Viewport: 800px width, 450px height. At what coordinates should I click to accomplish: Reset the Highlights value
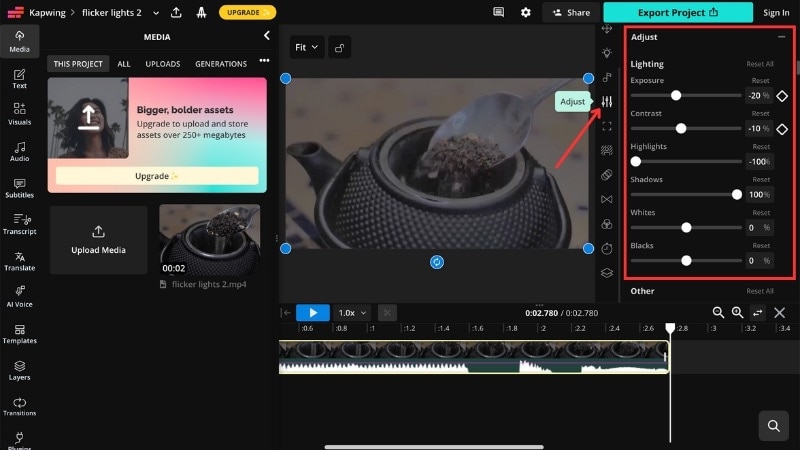tap(761, 146)
